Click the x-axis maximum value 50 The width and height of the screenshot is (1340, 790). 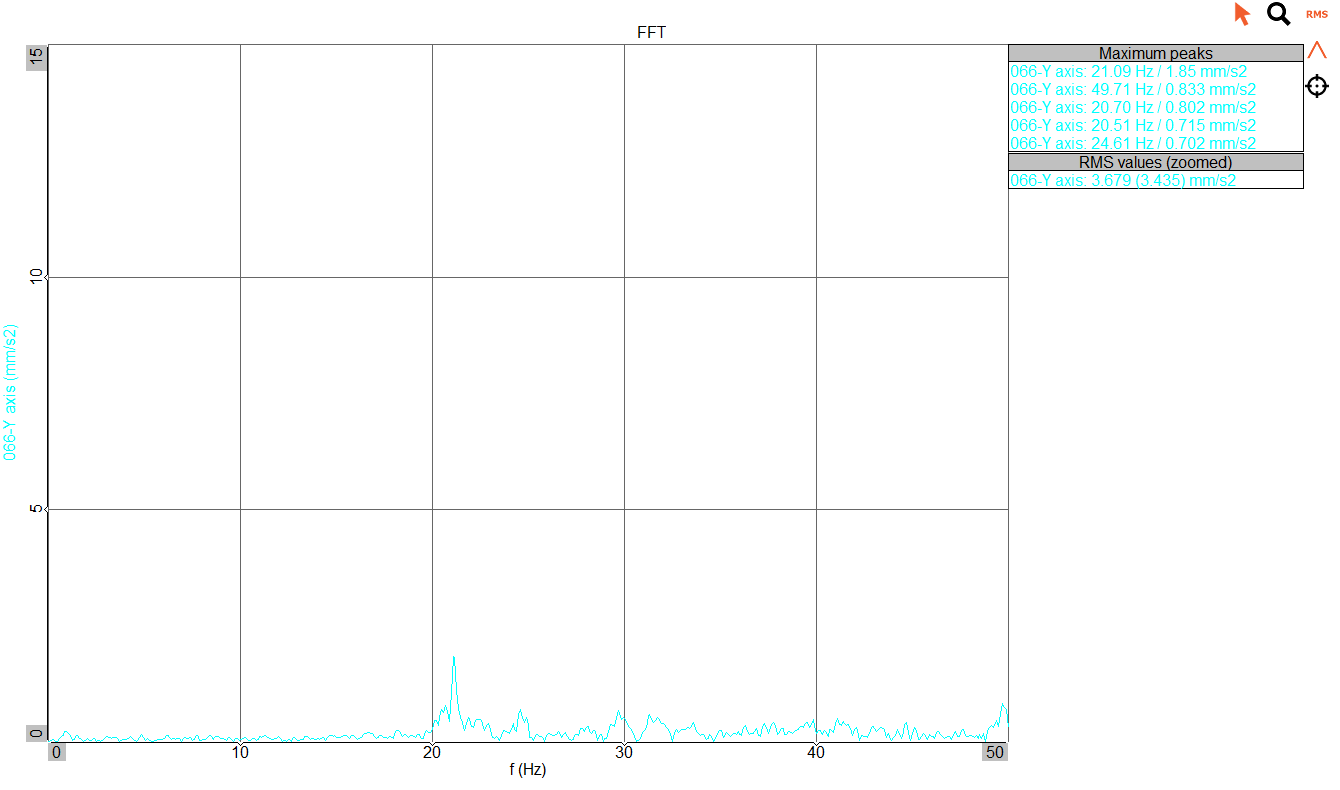tap(995, 752)
